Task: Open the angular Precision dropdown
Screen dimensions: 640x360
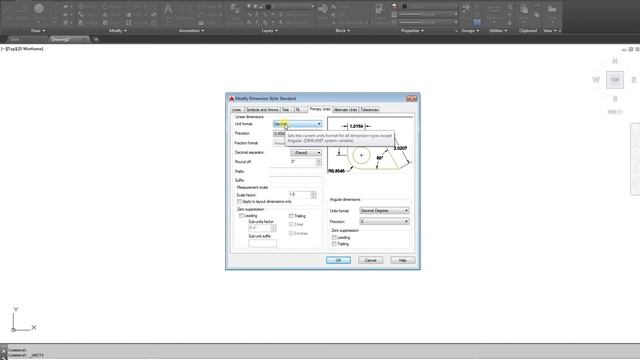Action: (384, 221)
